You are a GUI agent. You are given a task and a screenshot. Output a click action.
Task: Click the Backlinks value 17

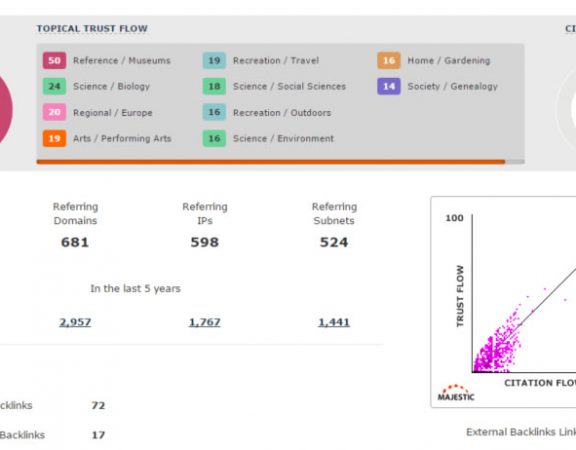98,435
